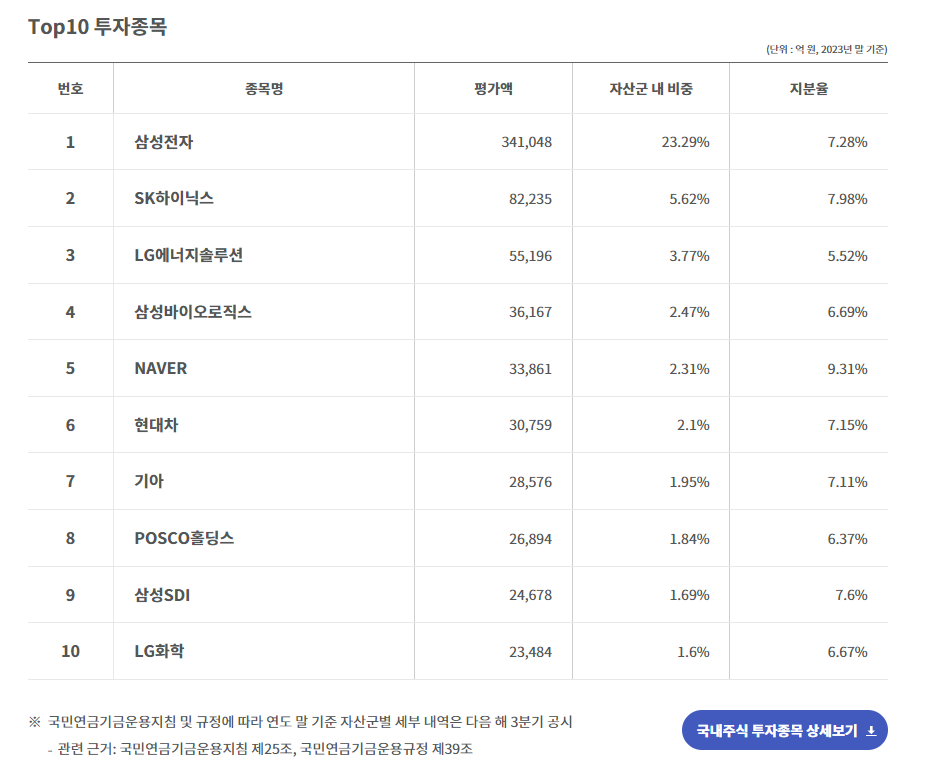This screenshot has height=784, width=943.
Task: Click the NAVER holding entry
Action: click(160, 368)
